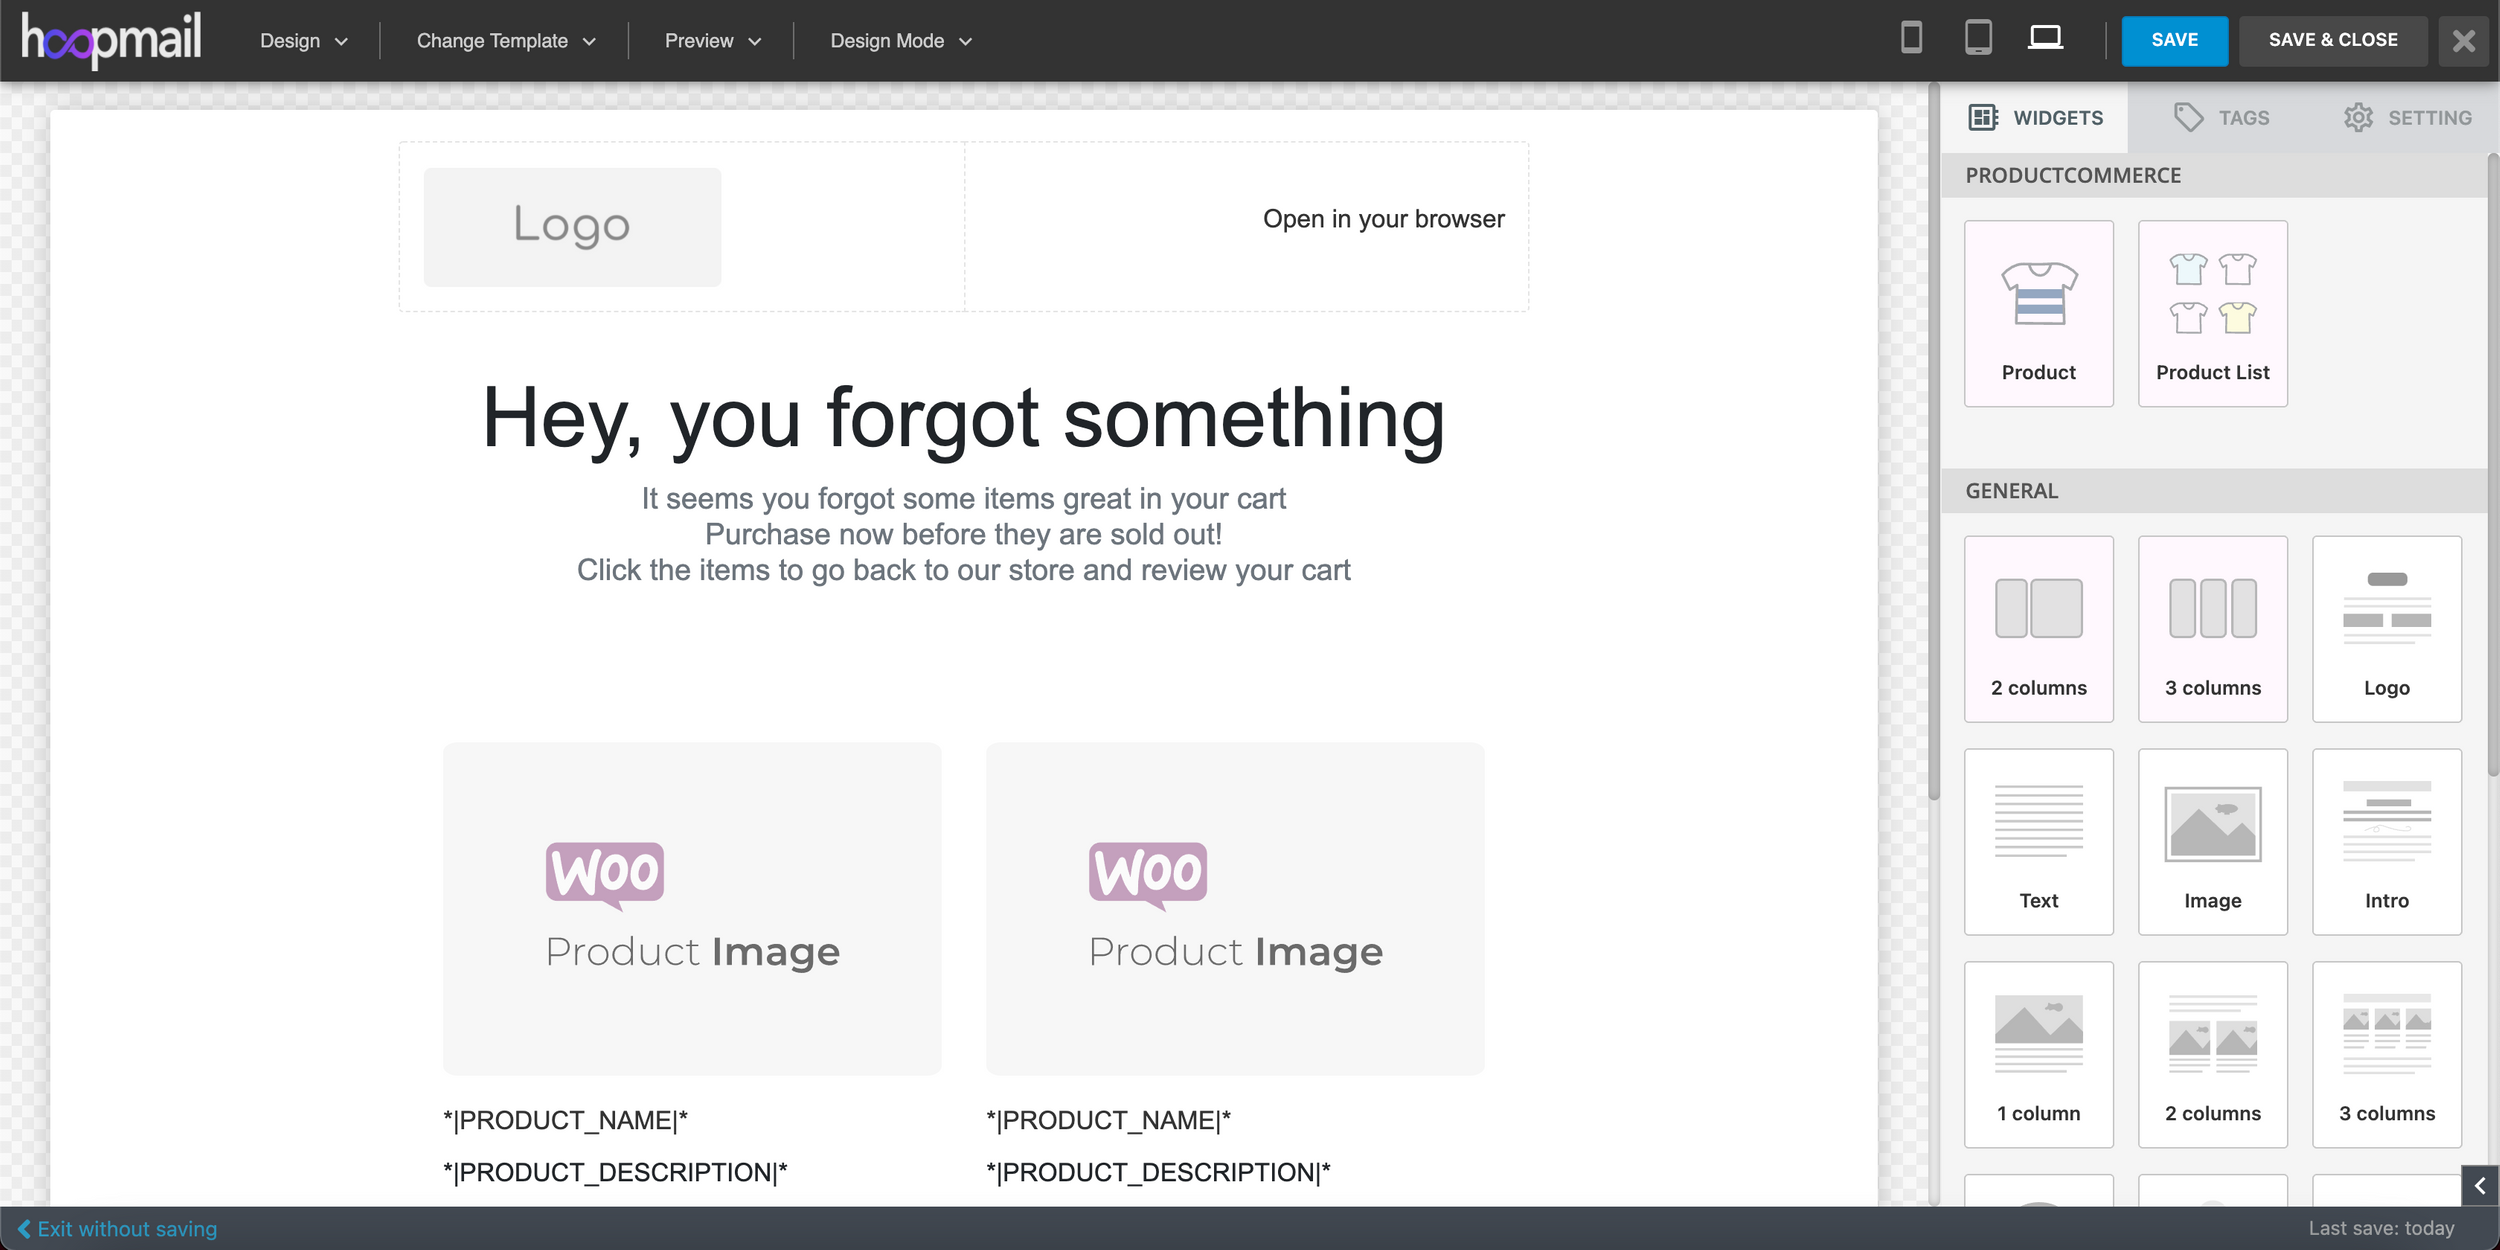Choose the general 2 columns layout widget
Viewport: 2500px width, 1250px height.
2038,628
